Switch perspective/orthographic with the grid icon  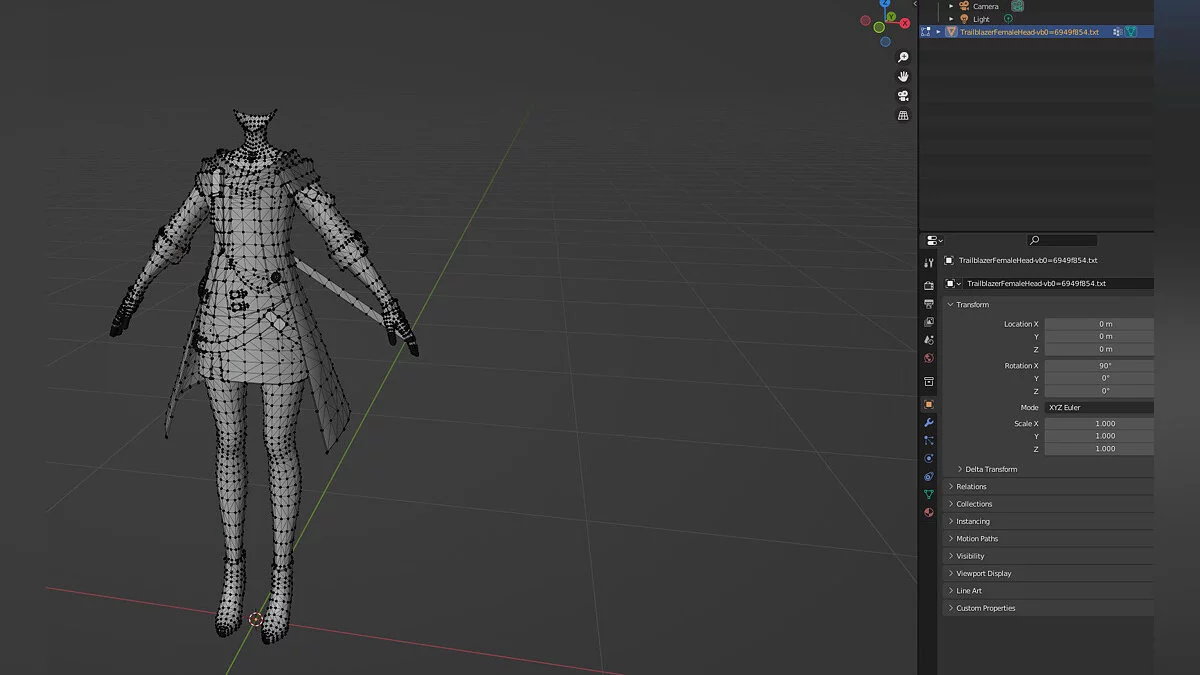point(903,116)
